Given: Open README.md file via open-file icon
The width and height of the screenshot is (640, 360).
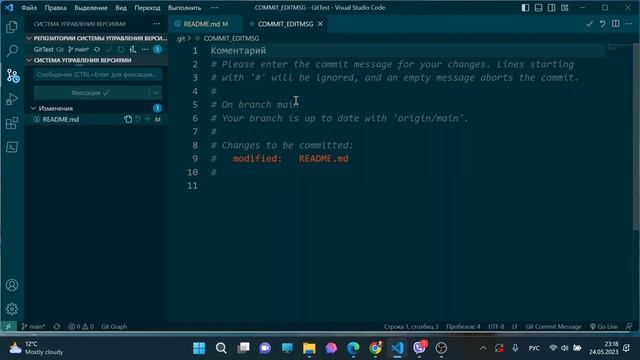Looking at the screenshot, I should (x=128, y=119).
